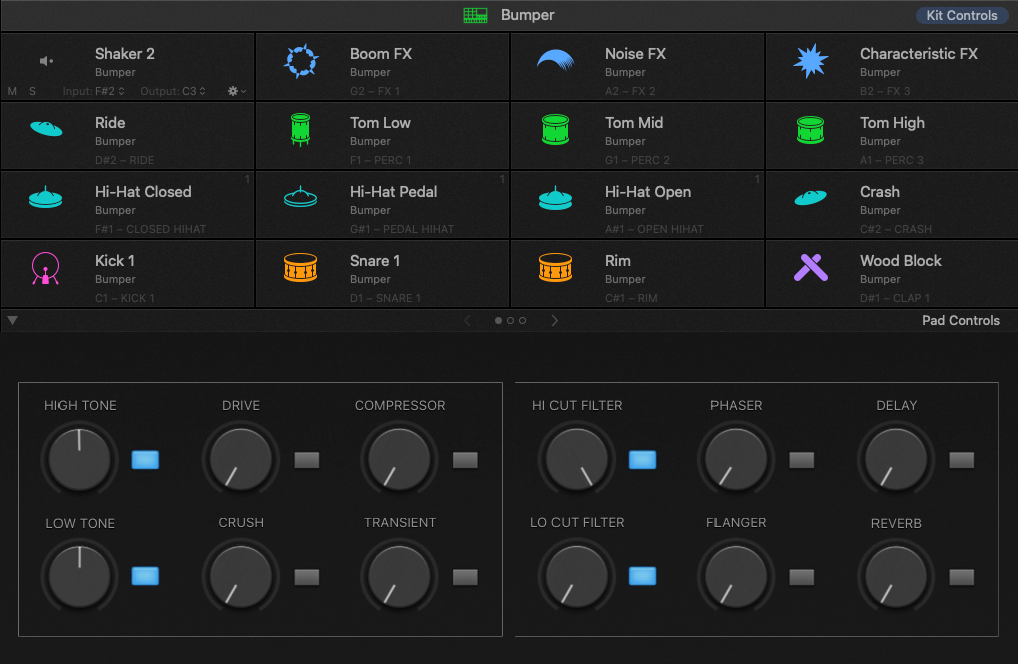Select the first page indicator dot
This screenshot has width=1018, height=664.
pyautogui.click(x=498, y=321)
